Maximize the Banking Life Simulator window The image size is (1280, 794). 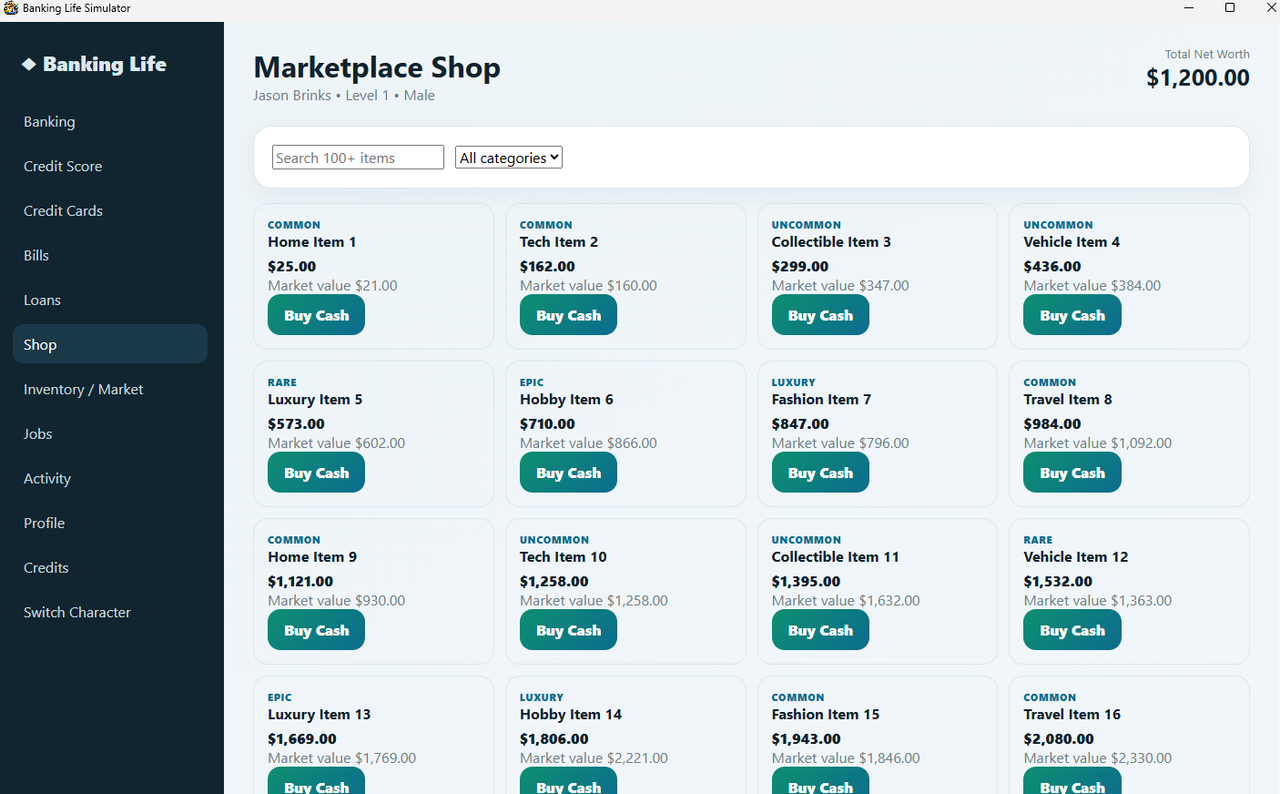pyautogui.click(x=1230, y=8)
